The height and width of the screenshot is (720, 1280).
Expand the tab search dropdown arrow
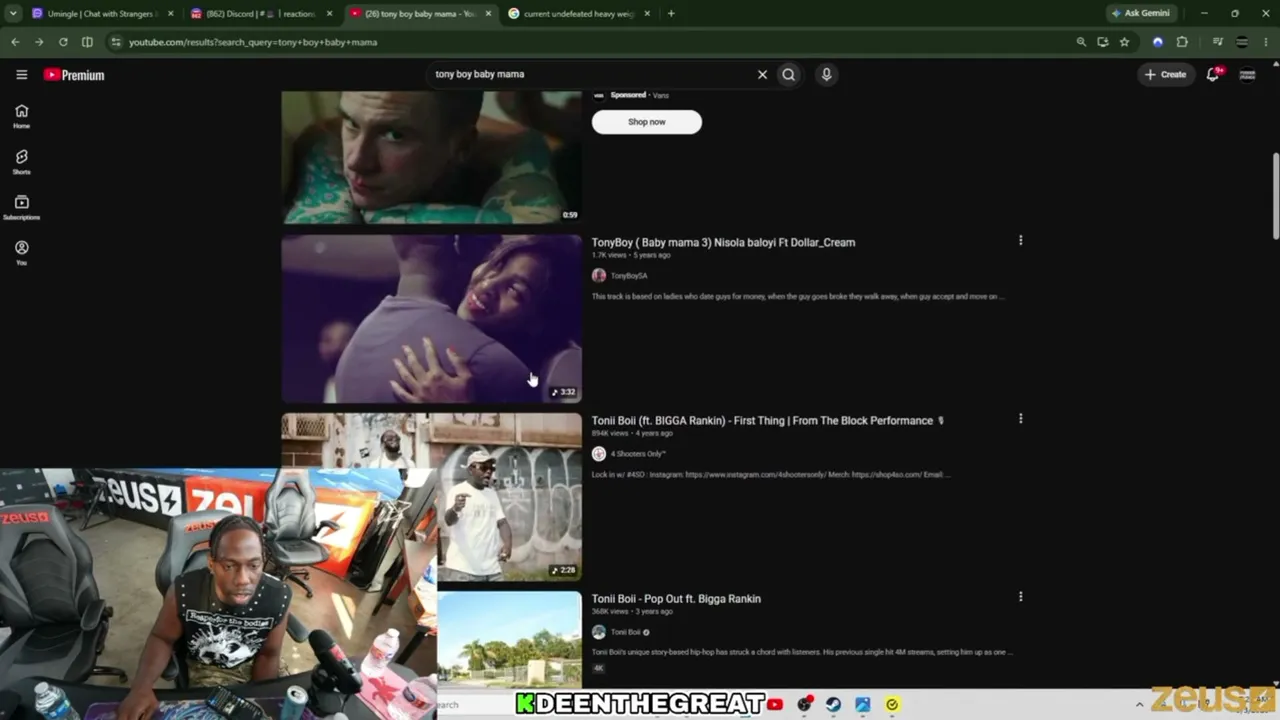(13, 14)
